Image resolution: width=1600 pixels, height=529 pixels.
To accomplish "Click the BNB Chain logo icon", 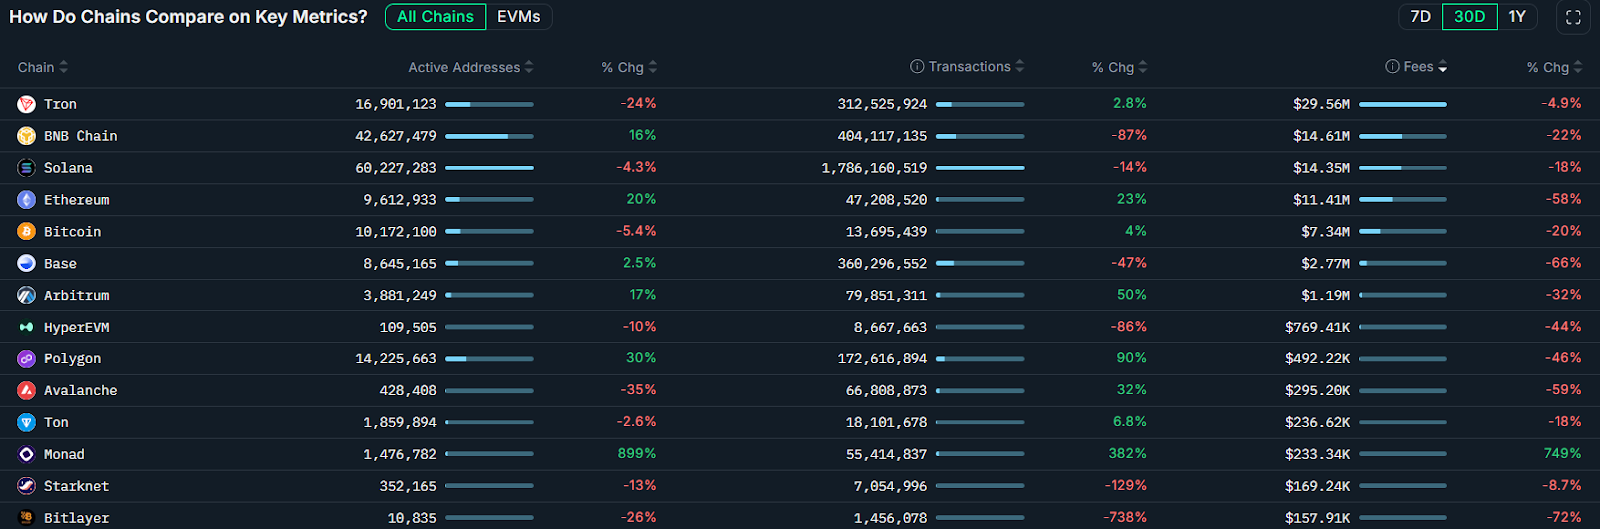I will point(27,136).
